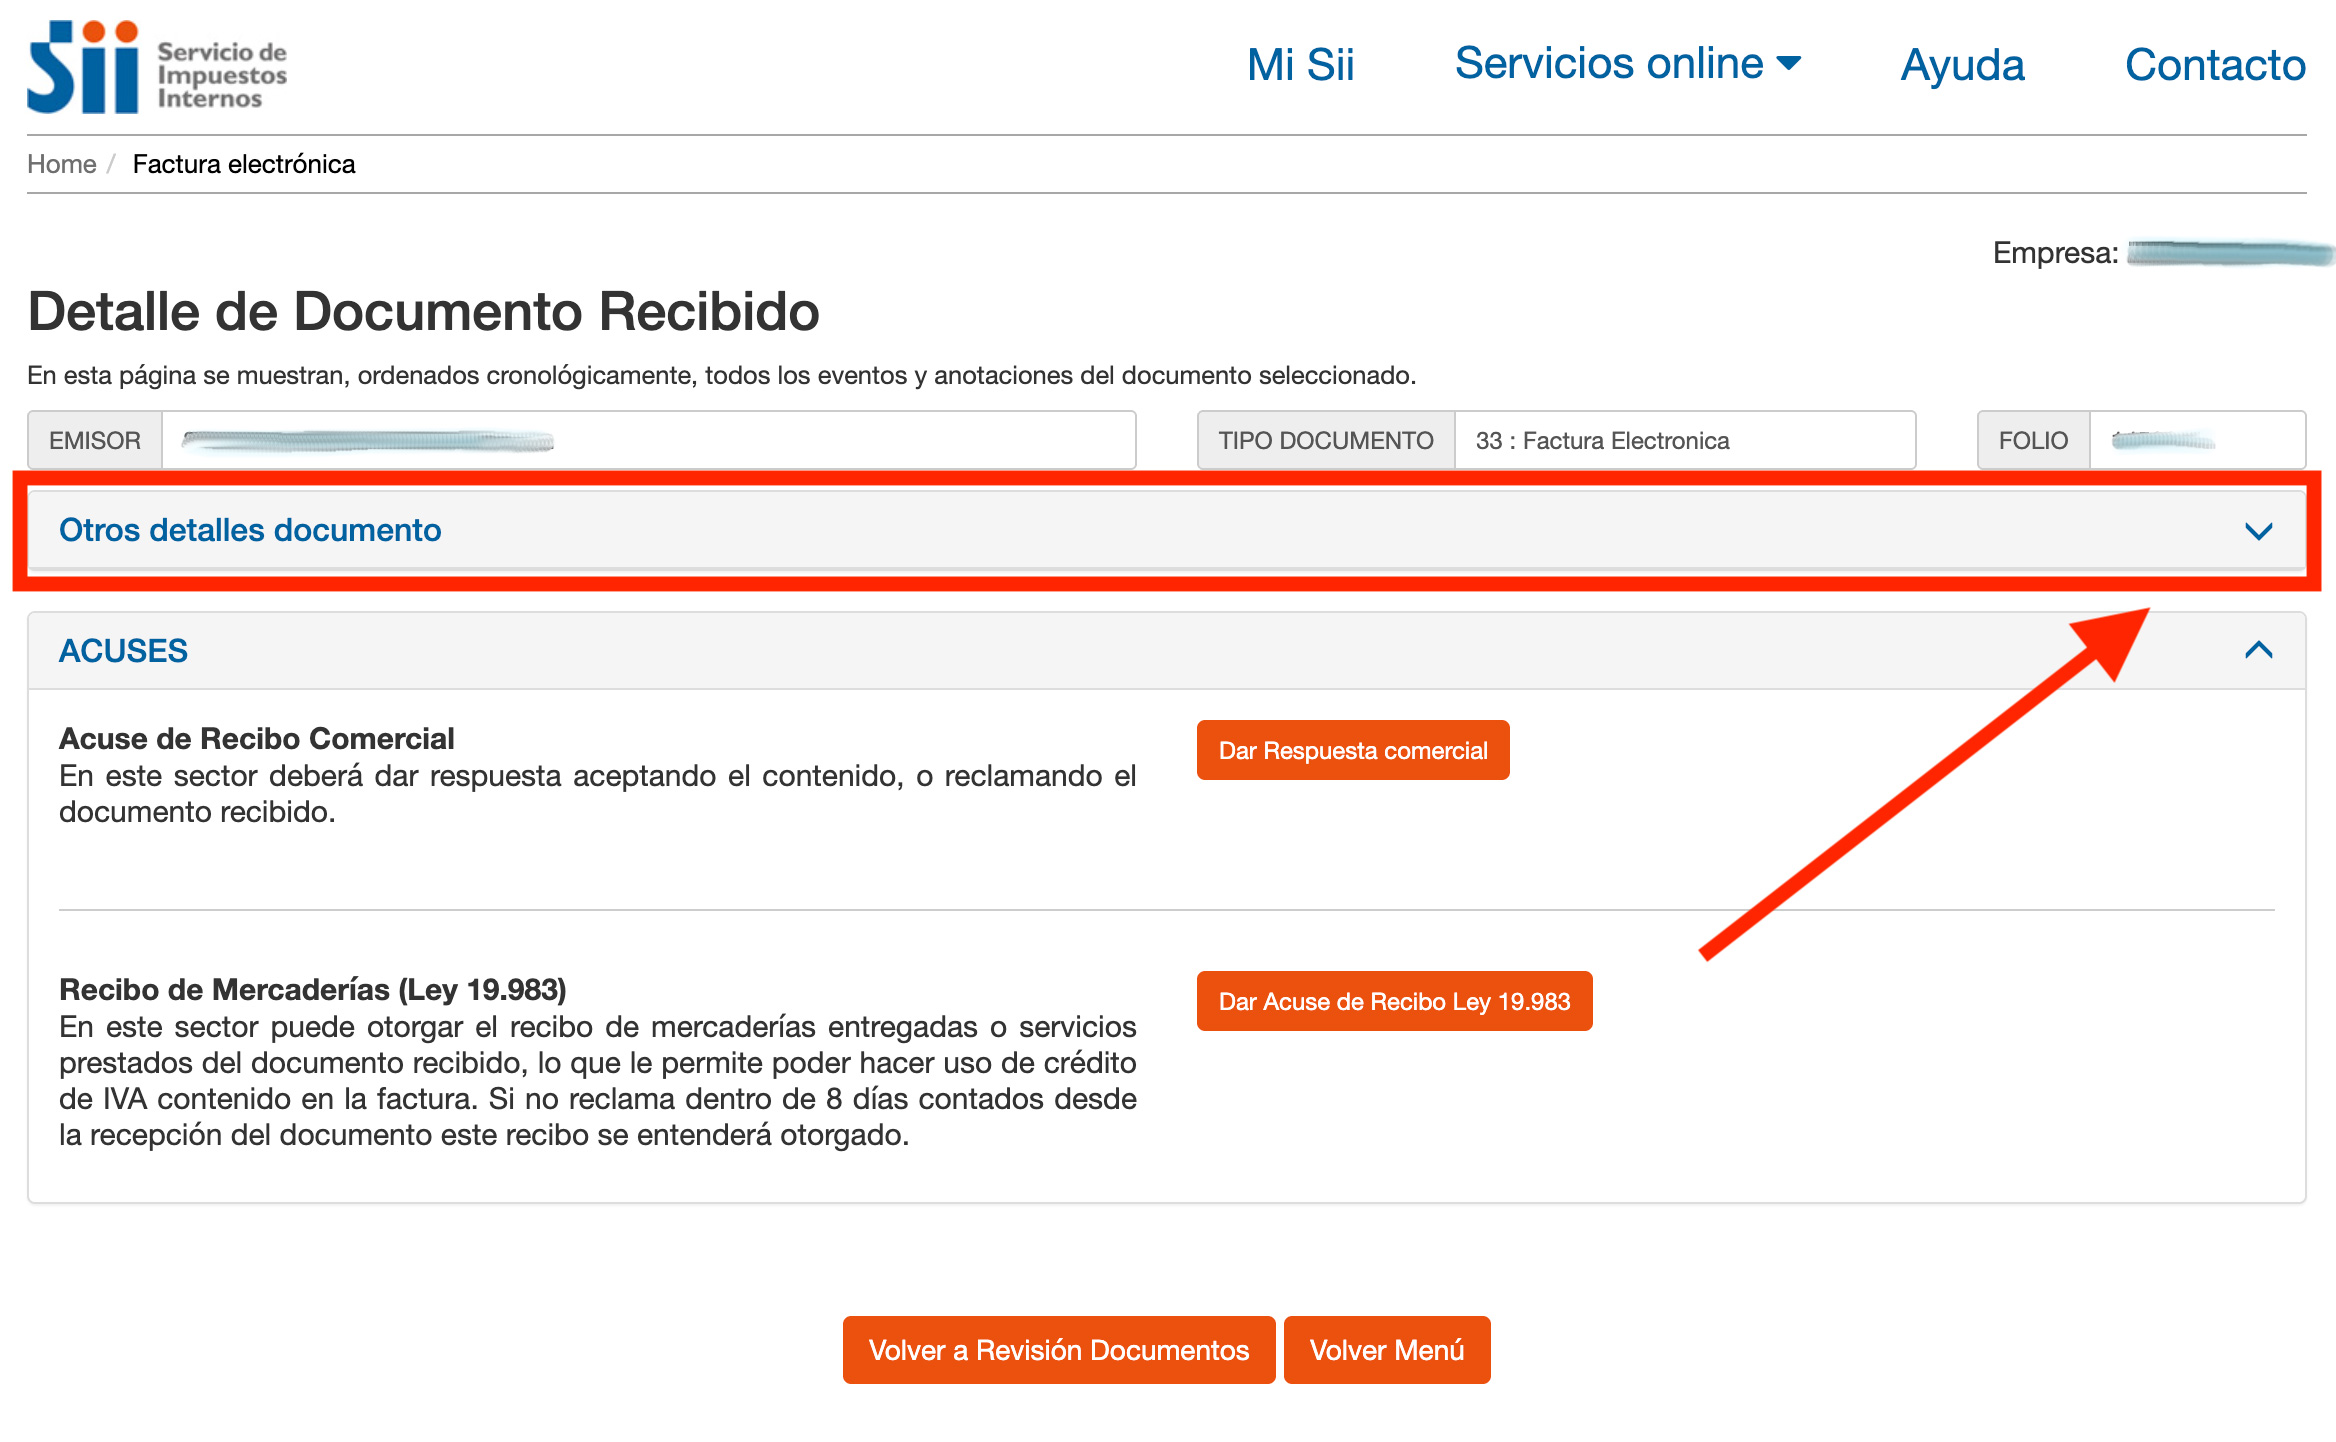Click Dar Acuse de Recibo Ley 19.983 button

tap(1394, 1001)
